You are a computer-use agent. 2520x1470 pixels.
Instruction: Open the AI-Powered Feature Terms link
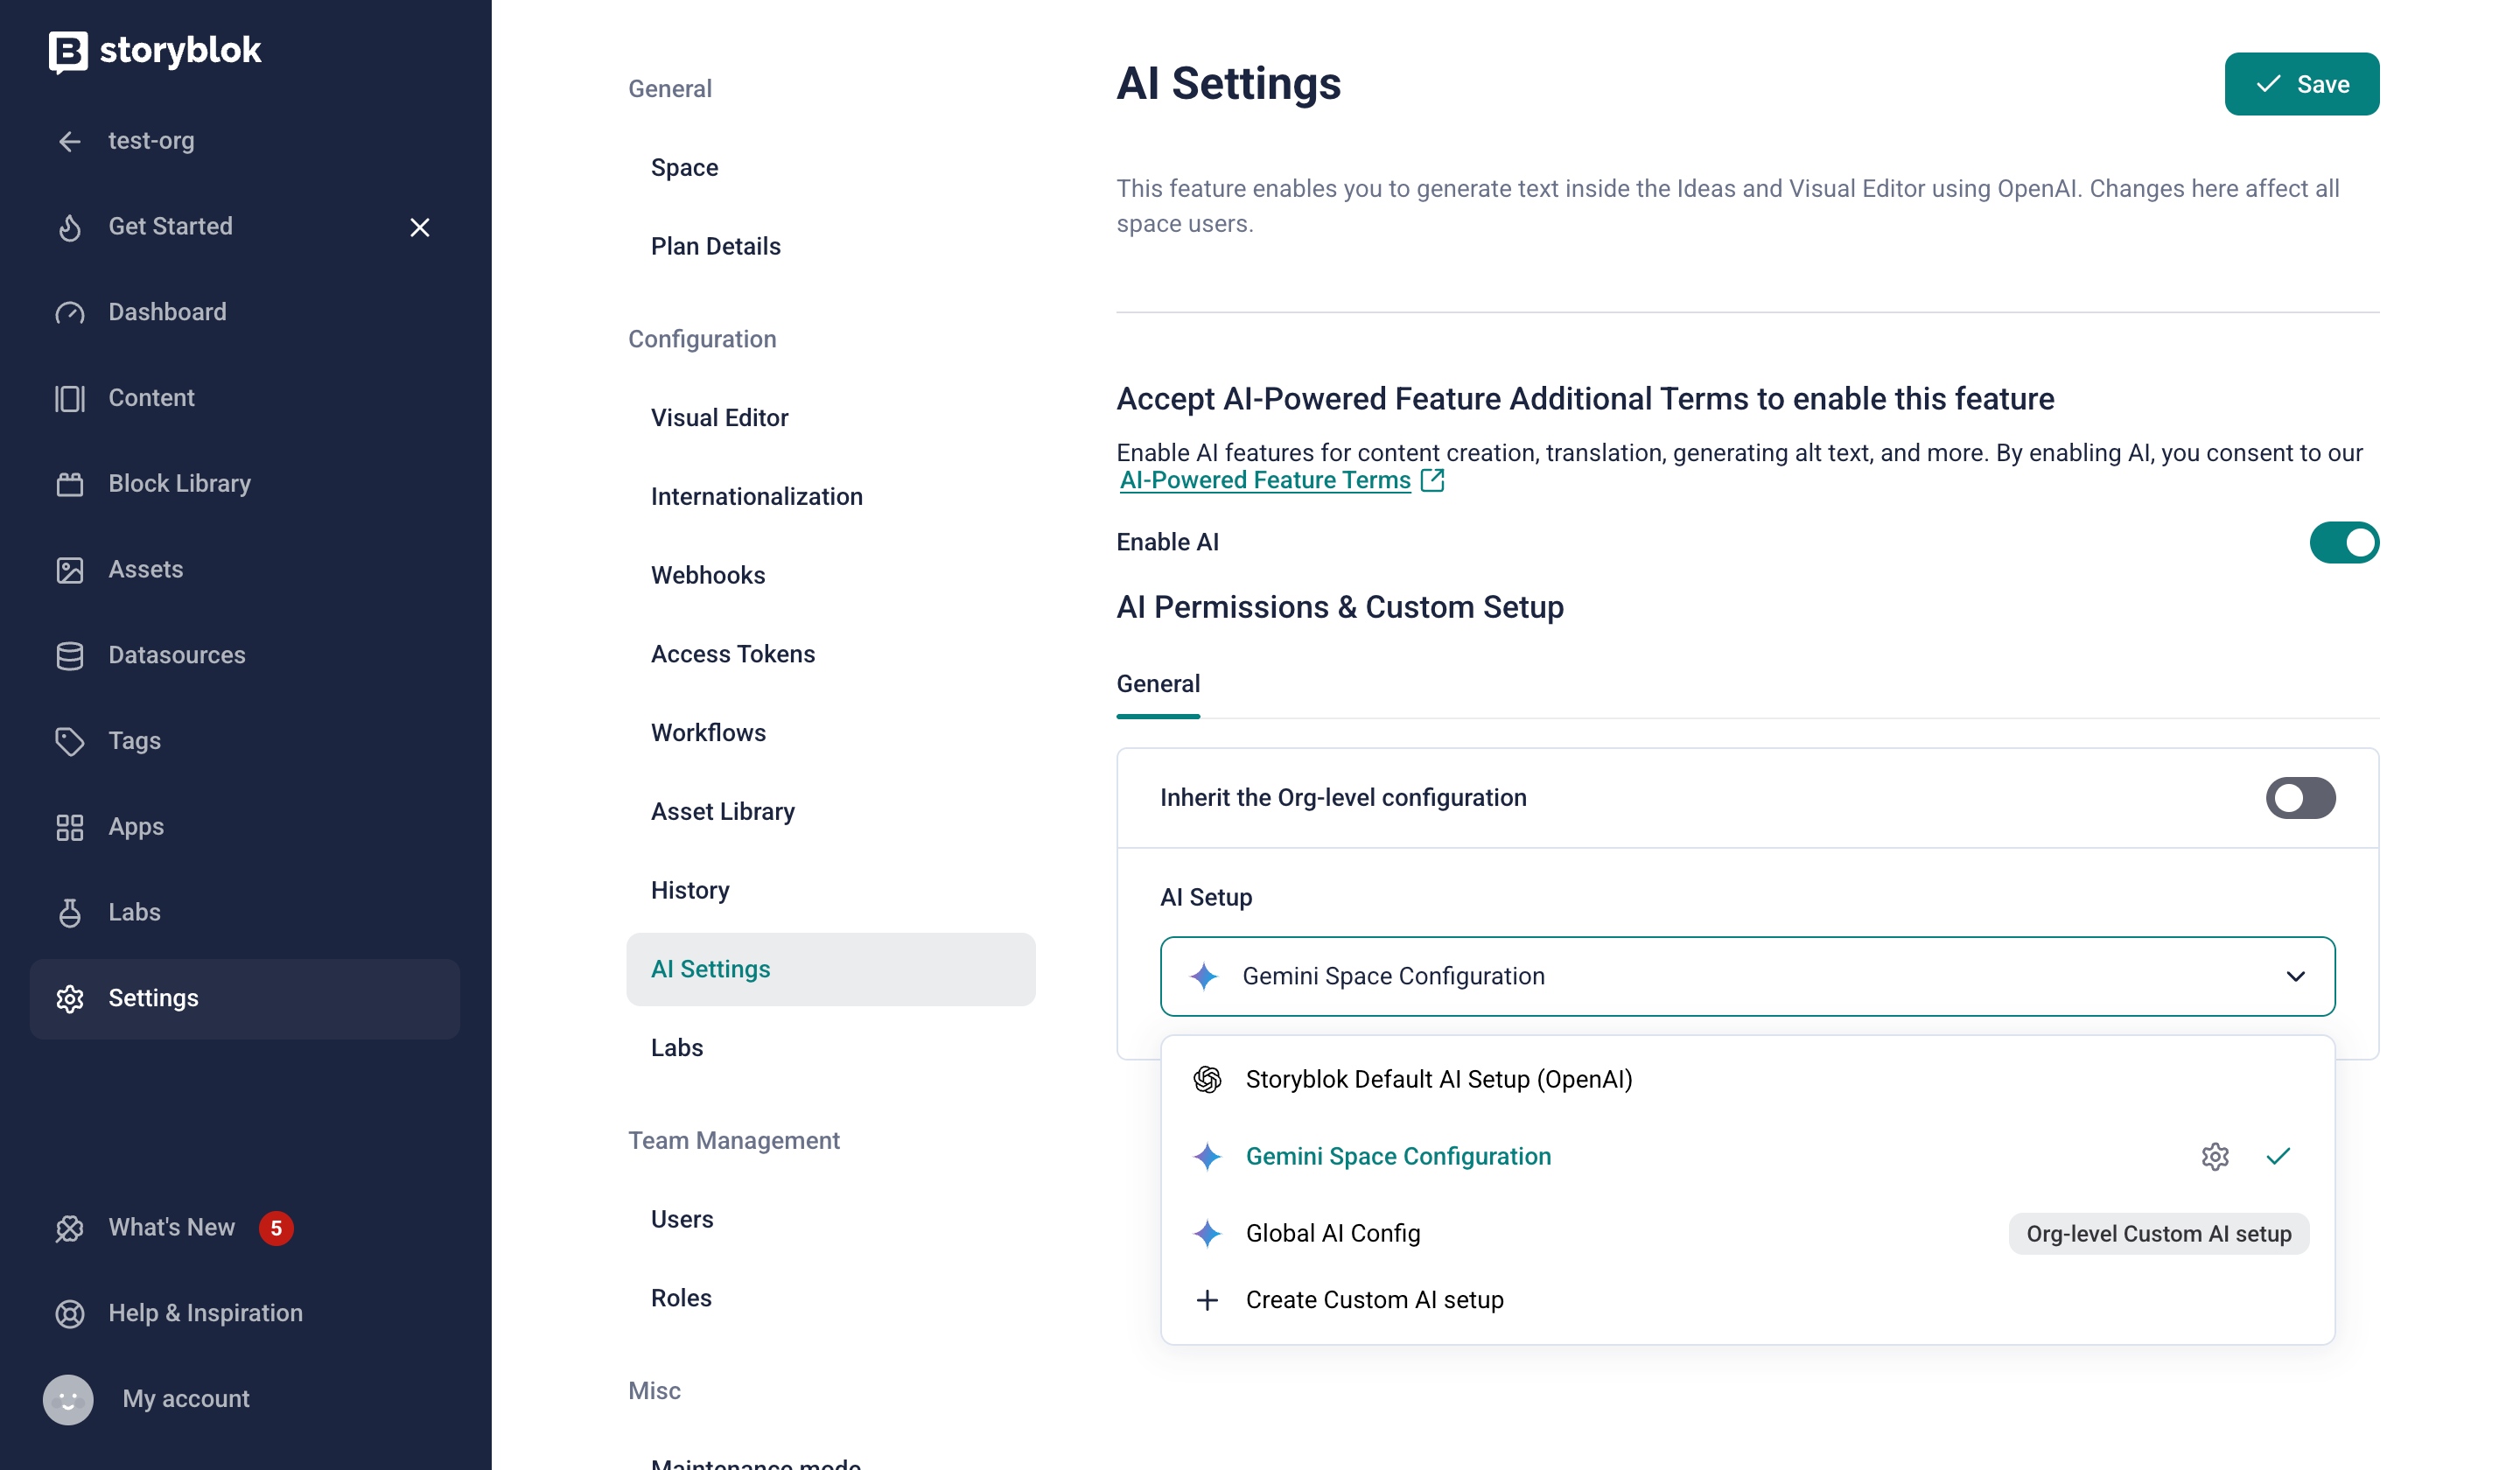(1265, 480)
